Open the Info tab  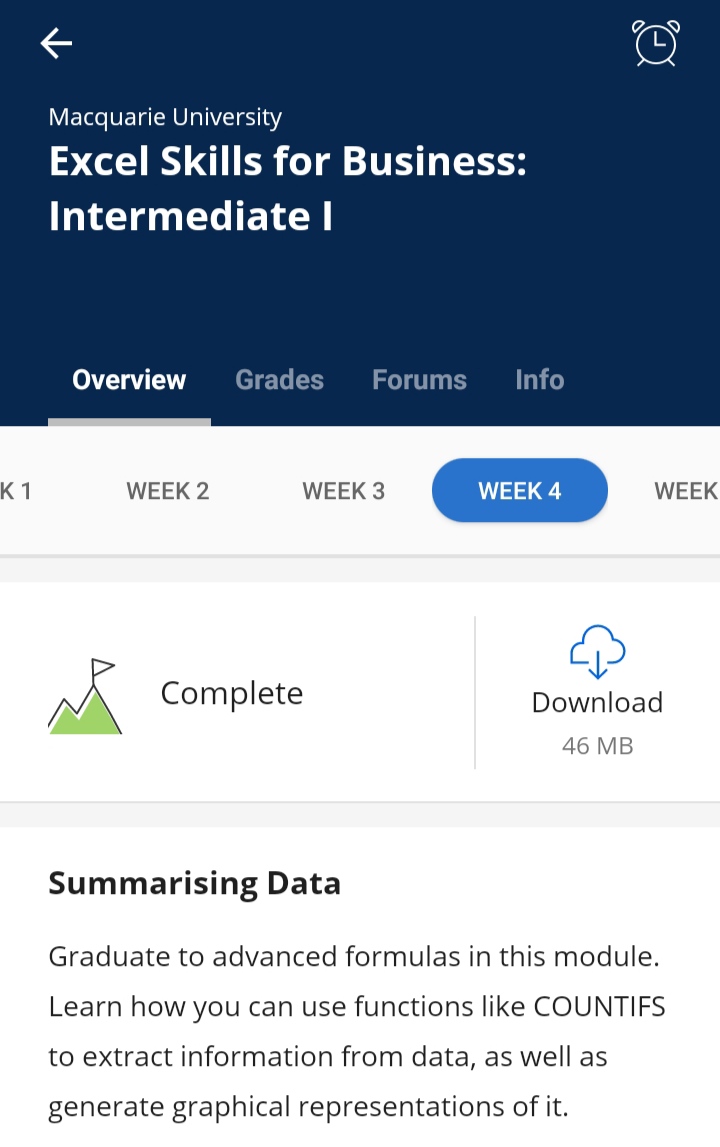pyautogui.click(x=539, y=380)
